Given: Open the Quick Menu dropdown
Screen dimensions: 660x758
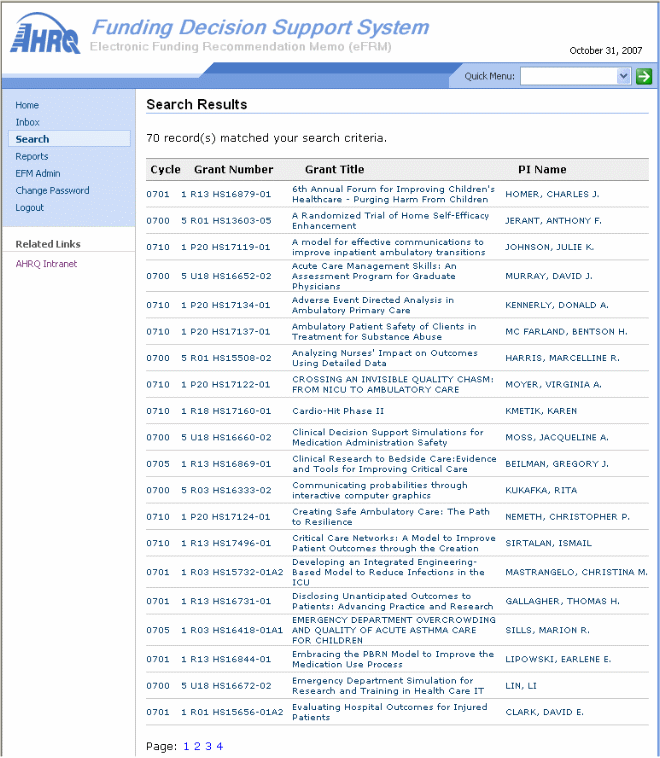Looking at the screenshot, I should pyautogui.click(x=575, y=76).
